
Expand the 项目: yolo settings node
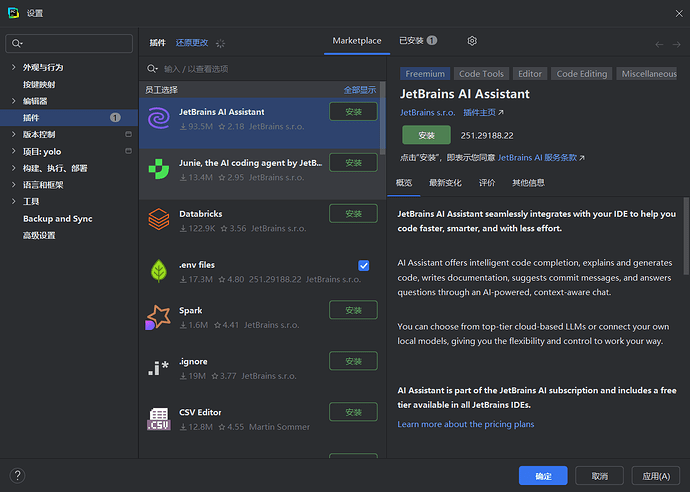[13, 151]
